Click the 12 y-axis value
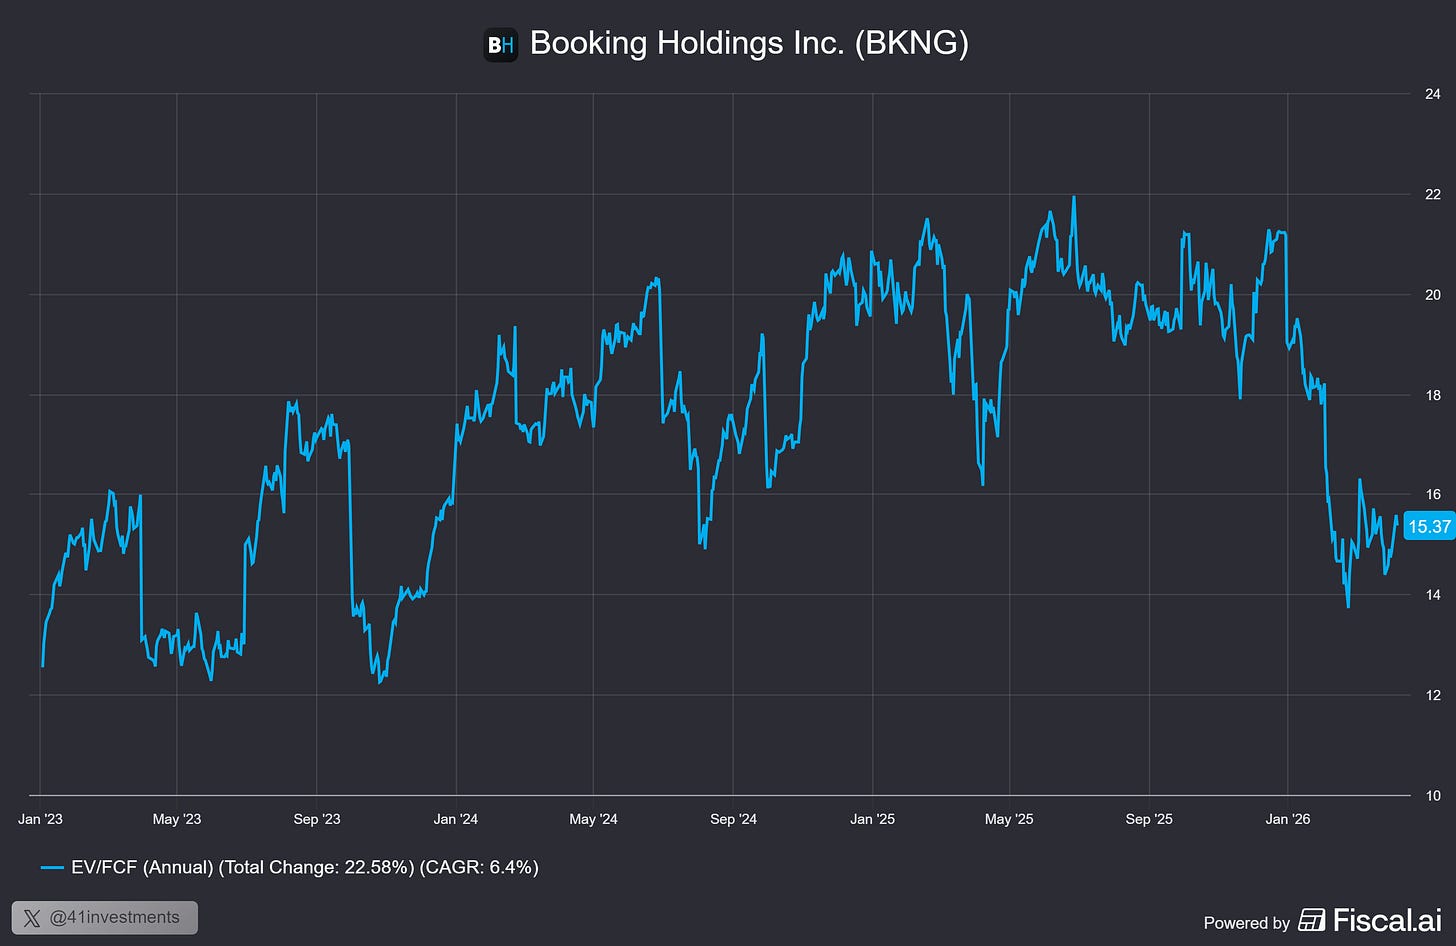The width and height of the screenshot is (1456, 946). coord(1432,695)
